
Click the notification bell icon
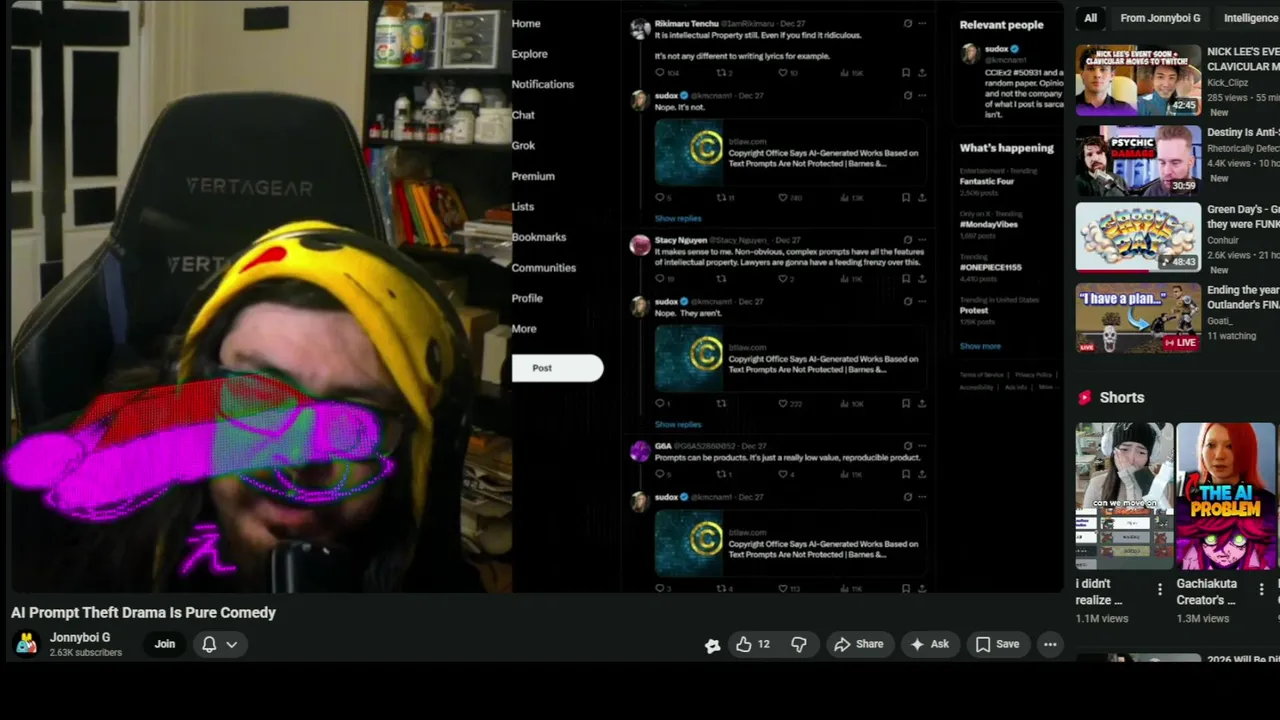(x=209, y=644)
